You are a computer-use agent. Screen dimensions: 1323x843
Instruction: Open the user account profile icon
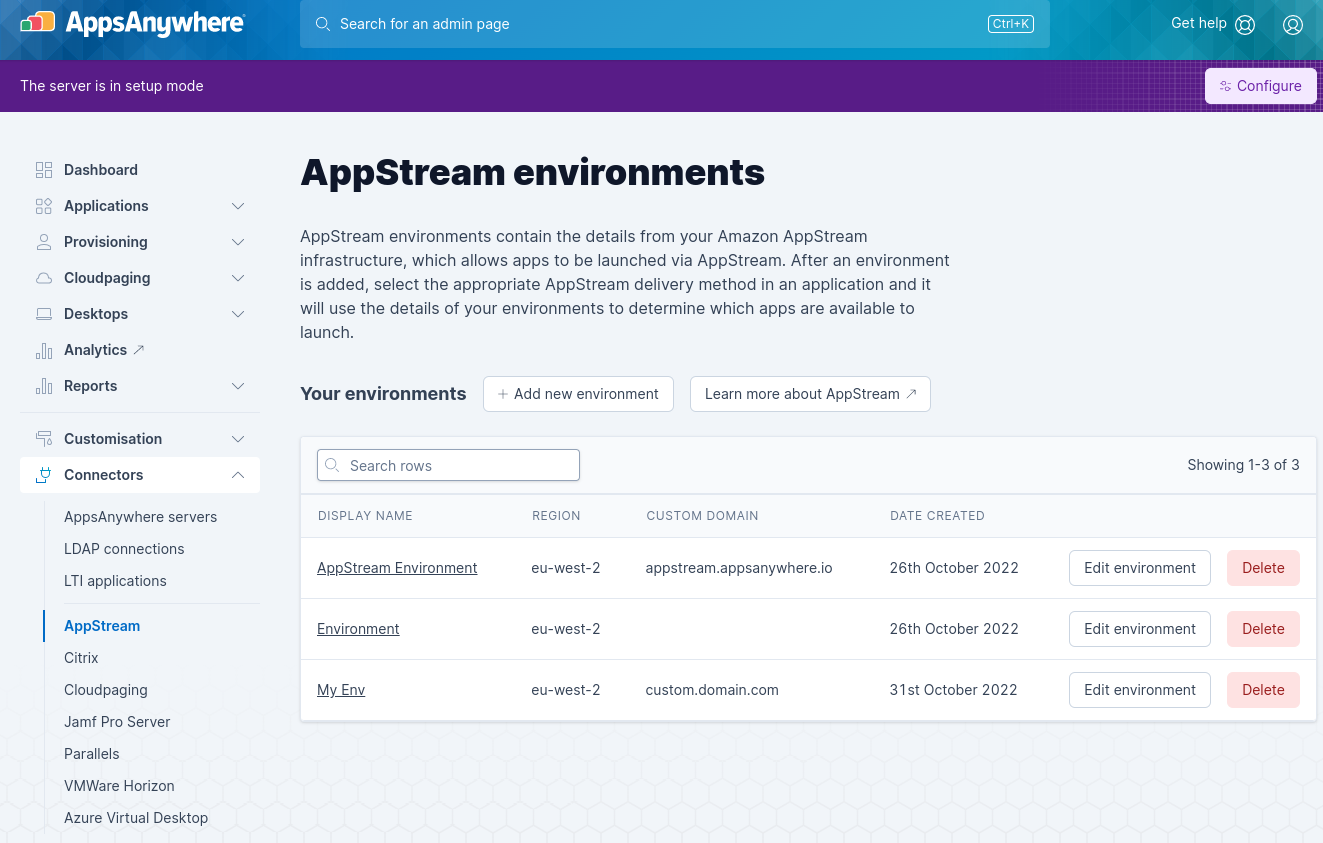coord(1292,25)
